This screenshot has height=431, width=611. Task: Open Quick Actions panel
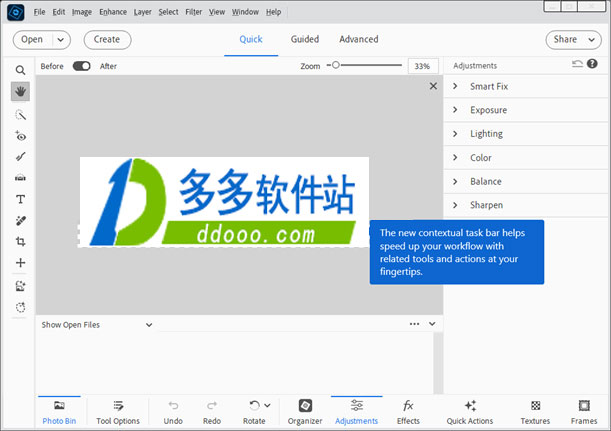click(470, 412)
